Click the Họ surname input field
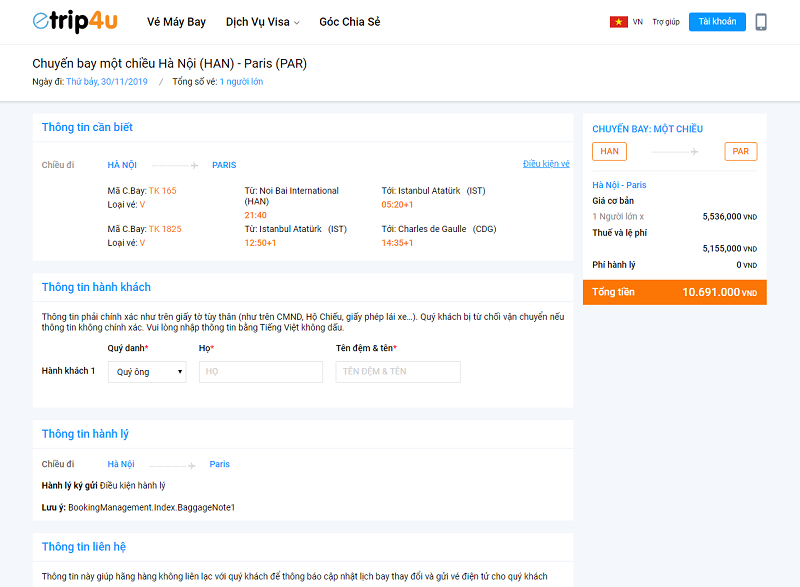Screen dimensions: 800x587 point(261,372)
